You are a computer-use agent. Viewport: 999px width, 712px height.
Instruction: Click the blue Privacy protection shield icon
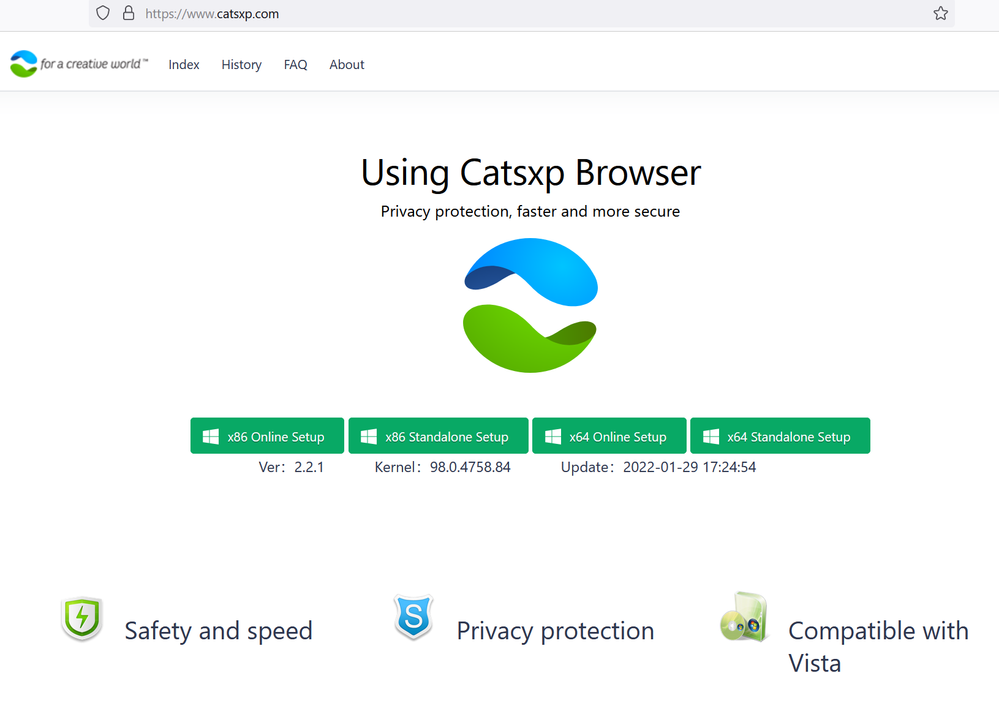click(413, 617)
